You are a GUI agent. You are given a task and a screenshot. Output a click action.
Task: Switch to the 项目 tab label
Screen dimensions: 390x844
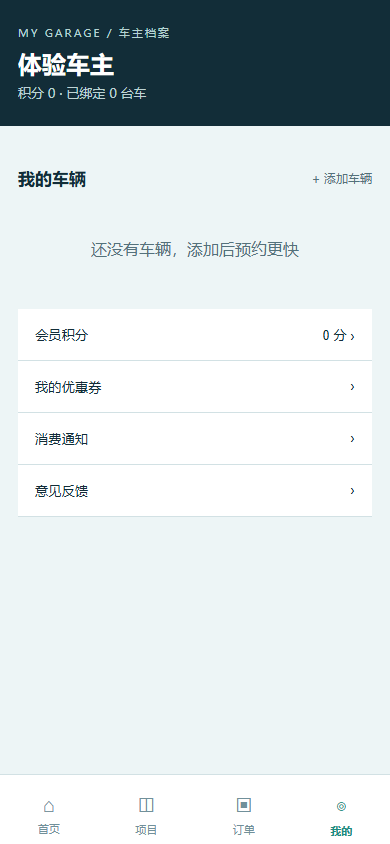click(146, 829)
